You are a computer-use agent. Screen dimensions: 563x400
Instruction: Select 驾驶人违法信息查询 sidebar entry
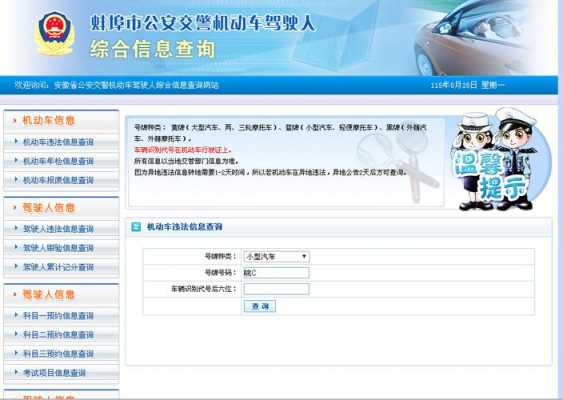(58, 229)
